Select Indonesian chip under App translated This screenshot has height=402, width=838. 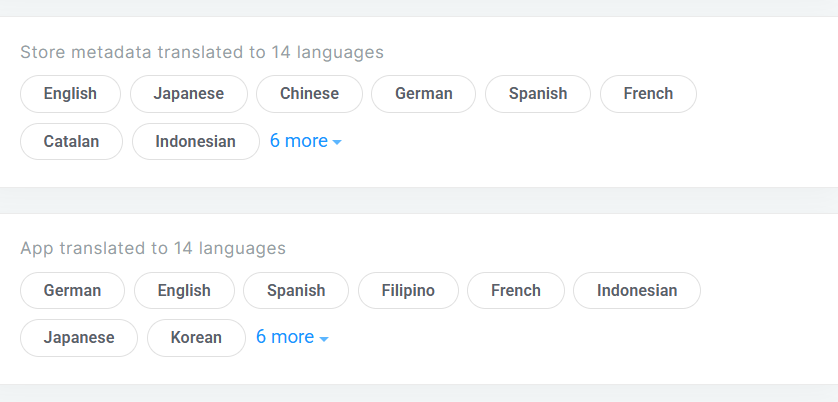coord(637,291)
